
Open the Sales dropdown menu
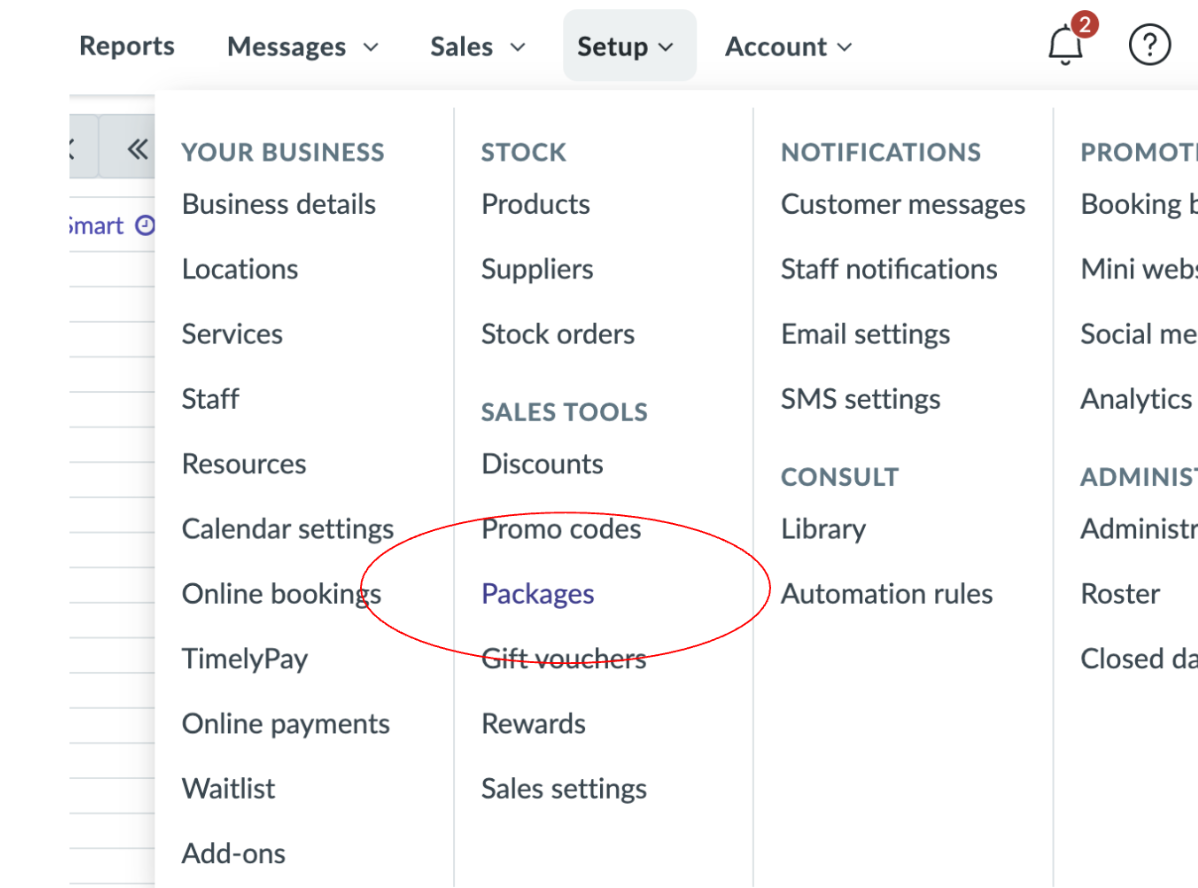(478, 47)
